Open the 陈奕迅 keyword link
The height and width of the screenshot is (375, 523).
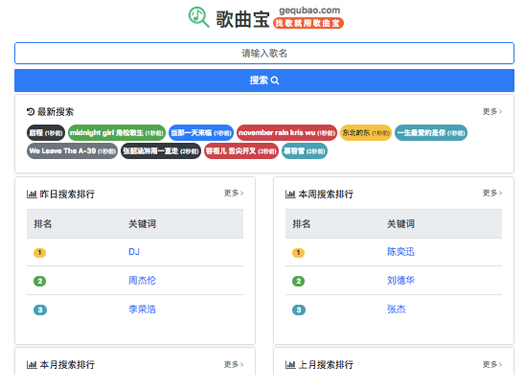(401, 252)
